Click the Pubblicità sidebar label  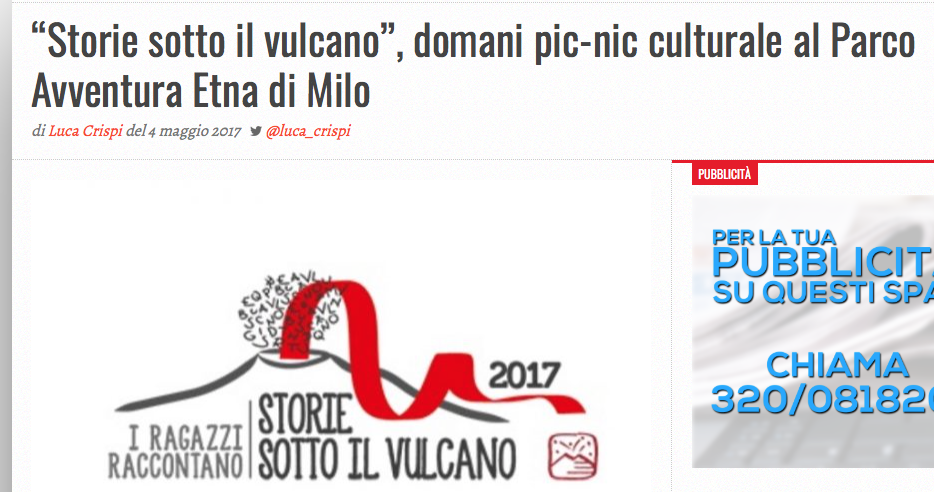724,175
